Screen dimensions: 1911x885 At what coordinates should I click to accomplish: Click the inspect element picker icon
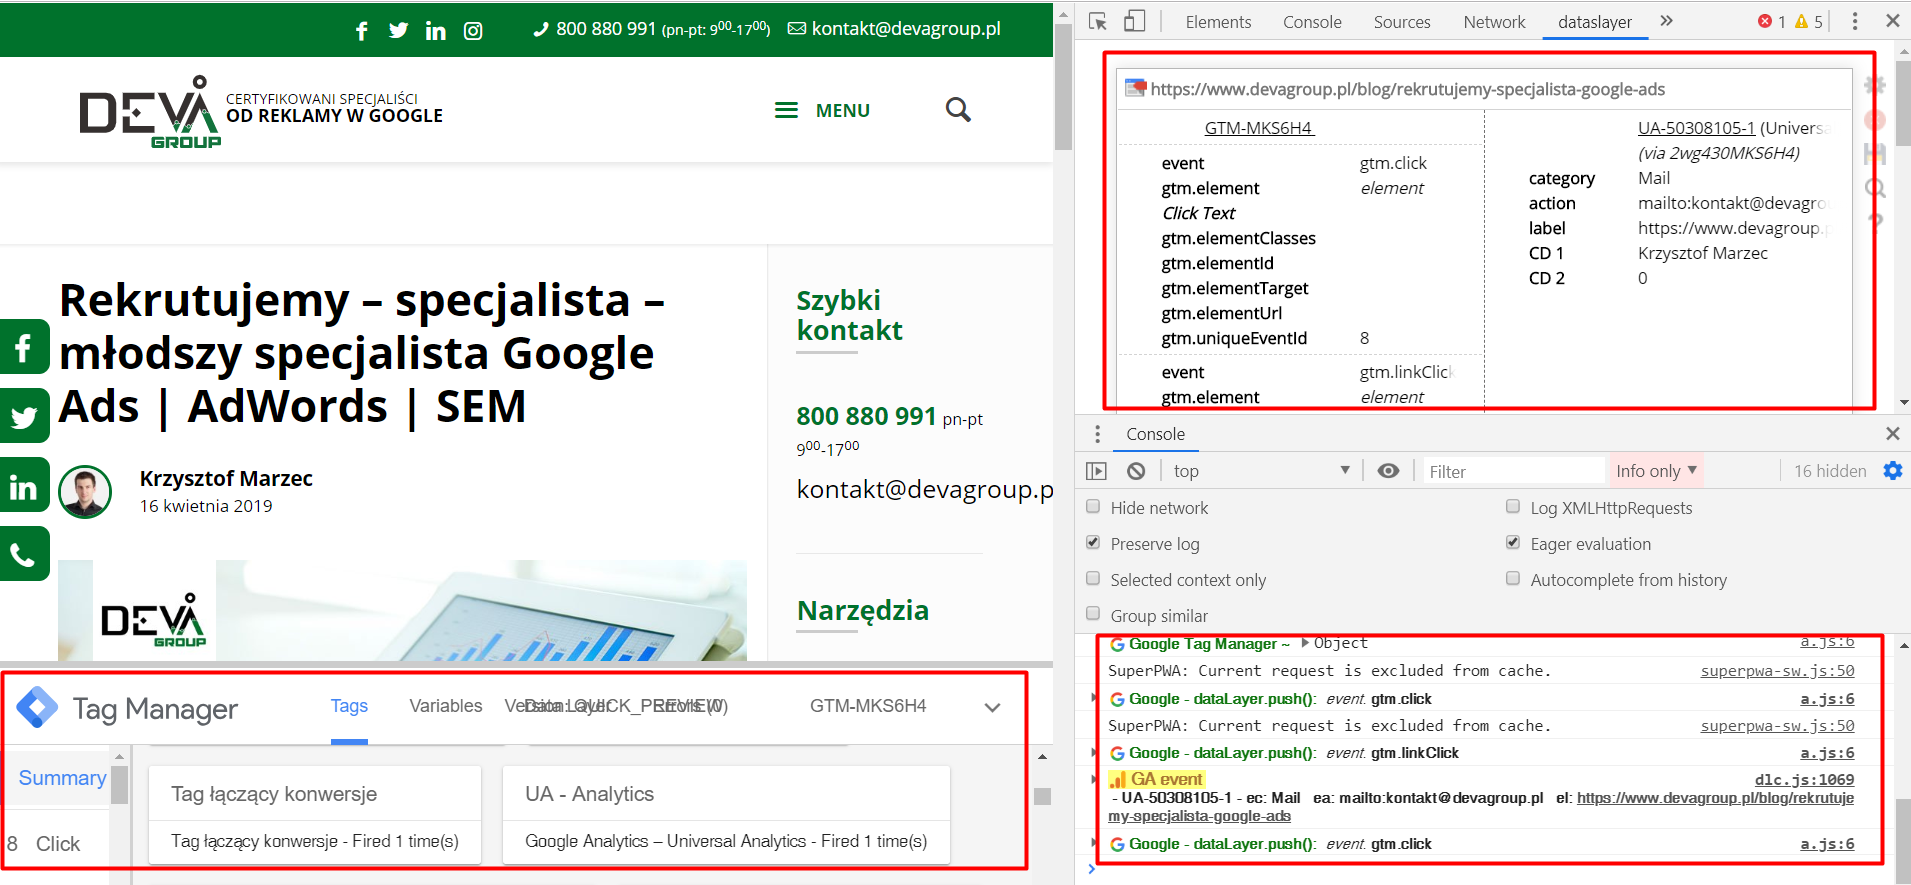[x=1098, y=21]
